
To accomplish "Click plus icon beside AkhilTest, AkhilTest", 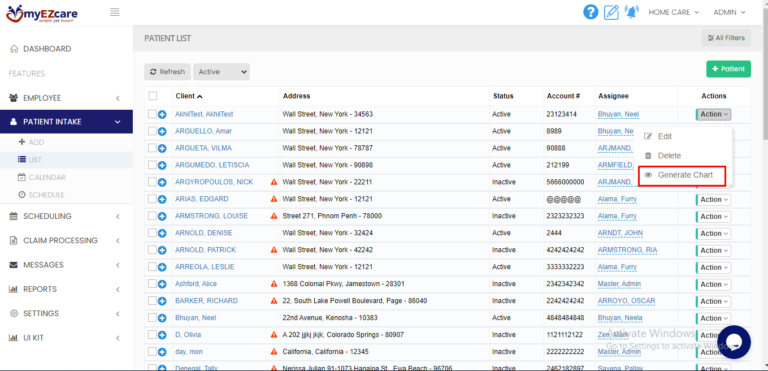I will [x=162, y=114].
